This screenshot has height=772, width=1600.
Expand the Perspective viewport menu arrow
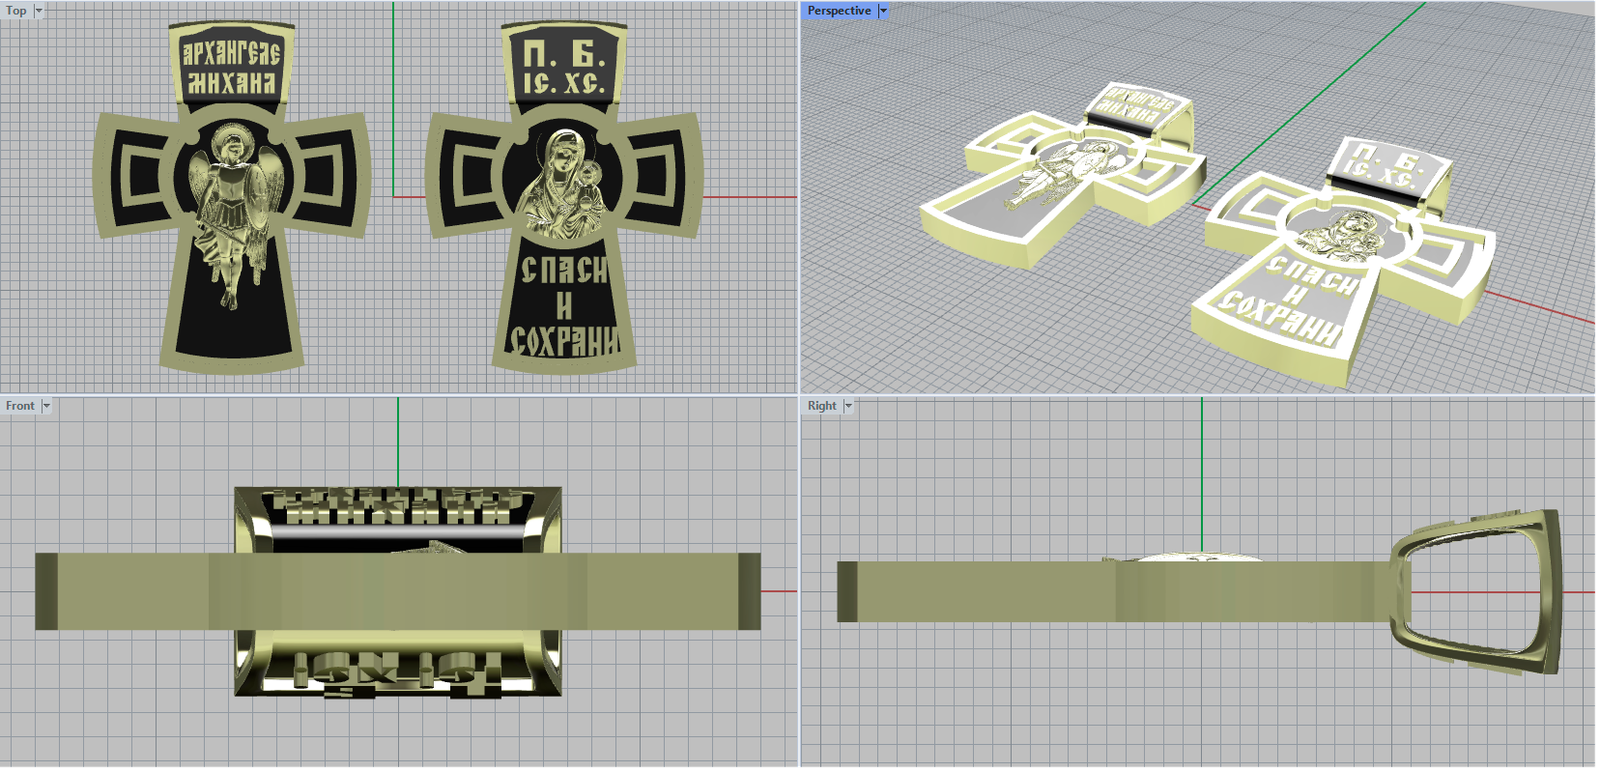[883, 11]
